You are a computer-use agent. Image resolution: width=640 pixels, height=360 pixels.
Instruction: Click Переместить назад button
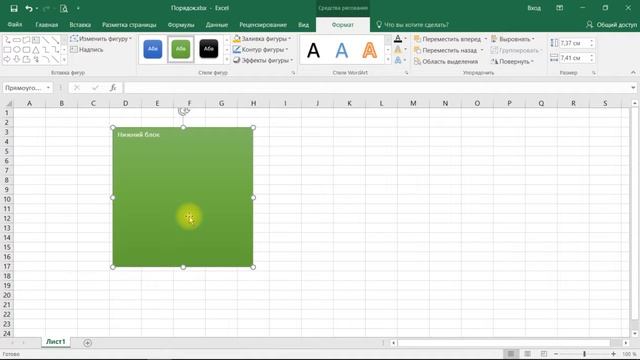coord(446,50)
